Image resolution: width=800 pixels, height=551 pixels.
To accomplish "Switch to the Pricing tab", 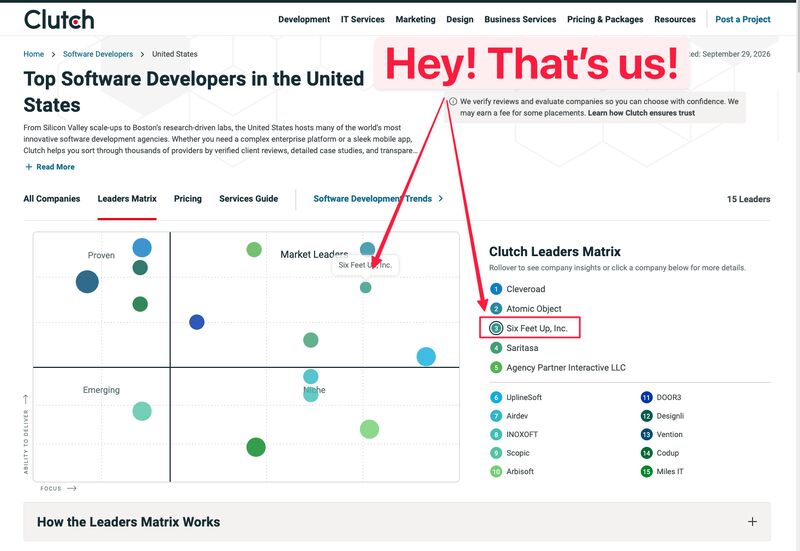I will click(x=188, y=199).
